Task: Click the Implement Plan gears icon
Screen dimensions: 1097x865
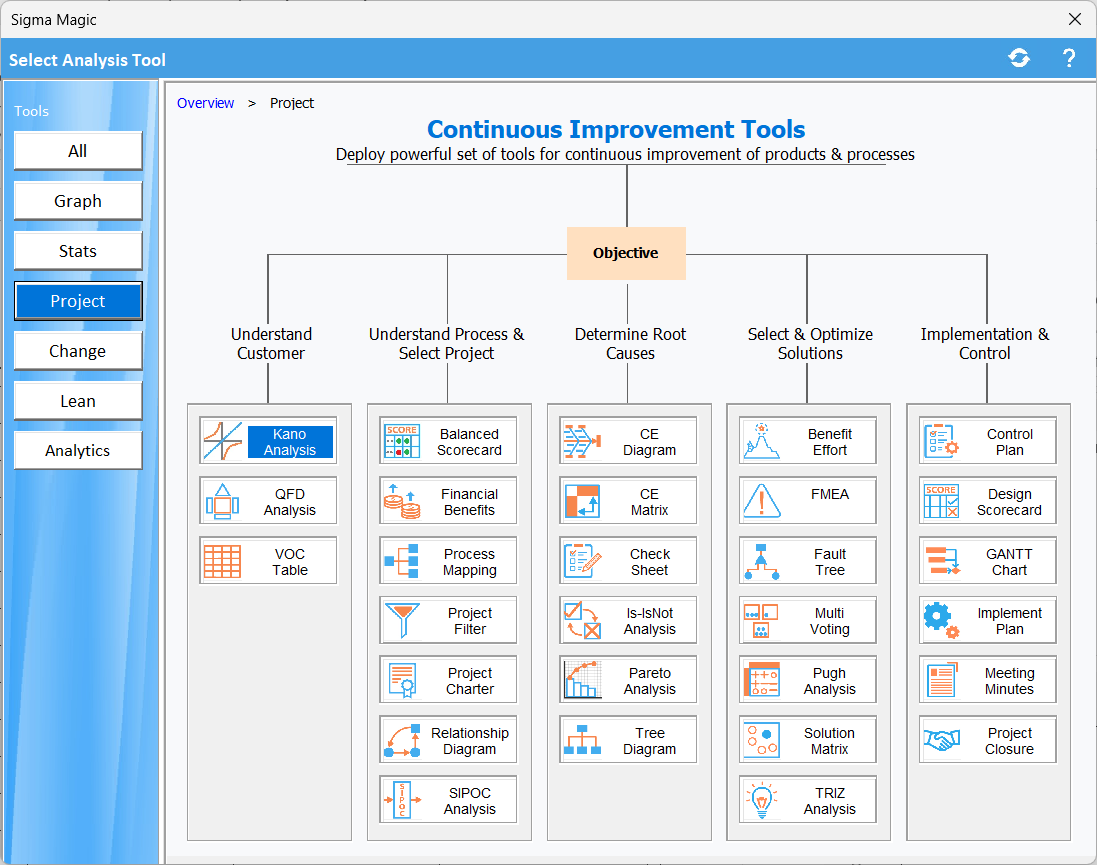Action: click(x=941, y=621)
